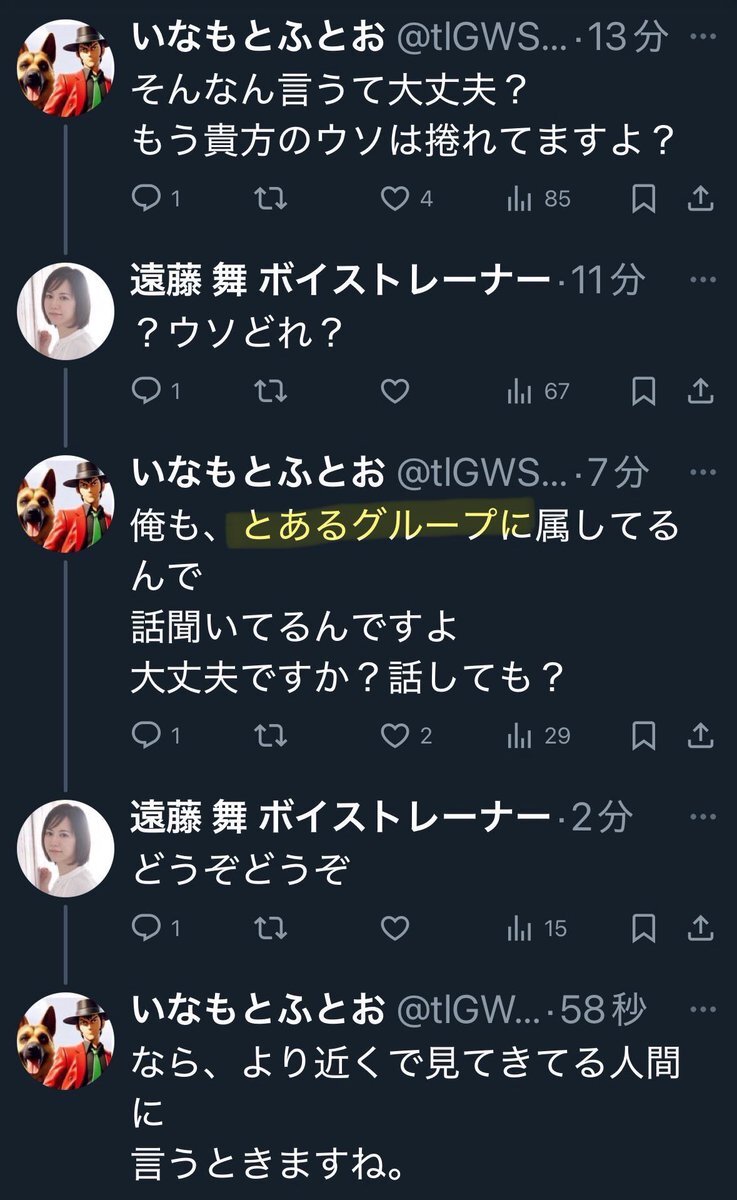This screenshot has width=737, height=1200.
Task: Share the first tweet
Action: point(701,199)
